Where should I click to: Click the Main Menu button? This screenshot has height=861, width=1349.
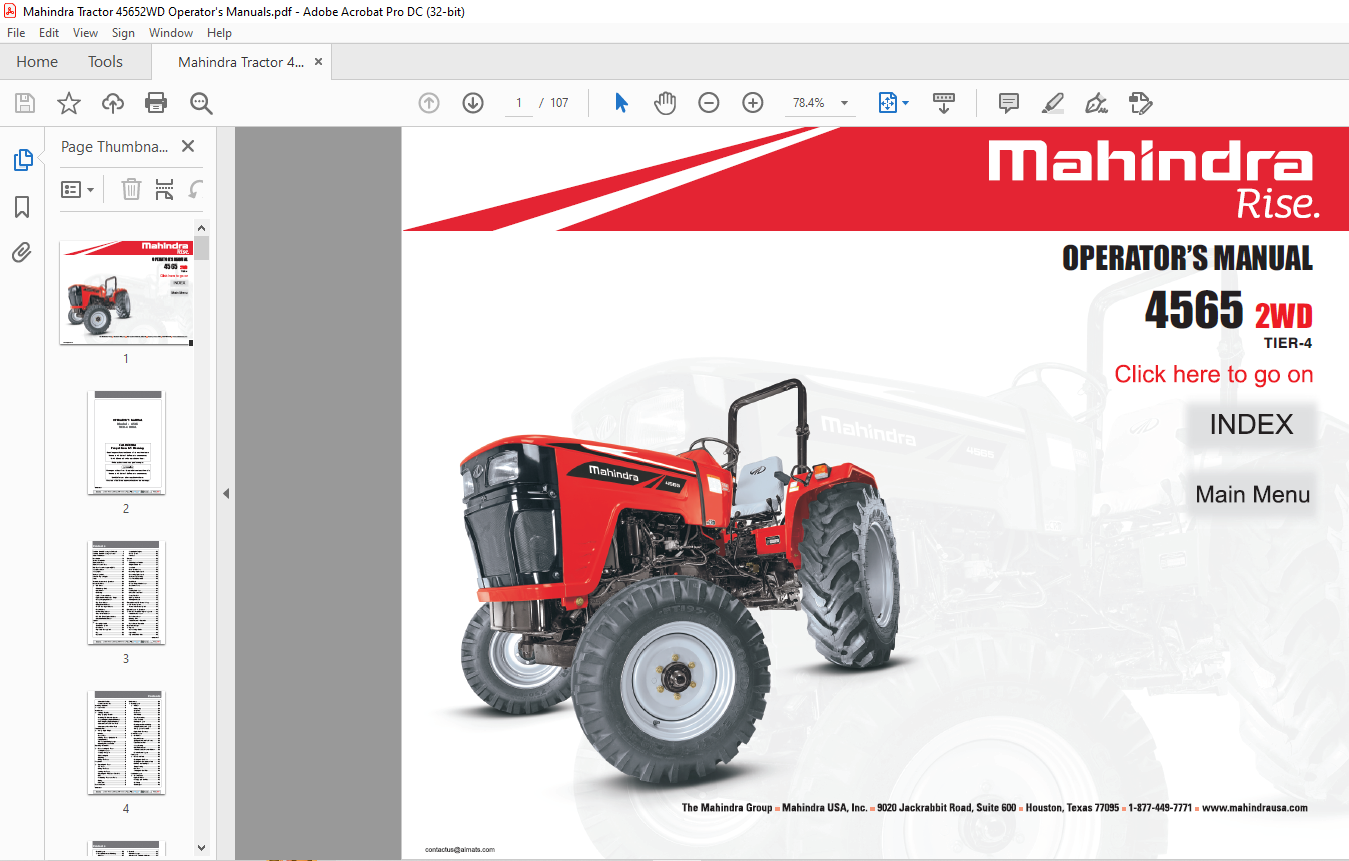(x=1252, y=494)
